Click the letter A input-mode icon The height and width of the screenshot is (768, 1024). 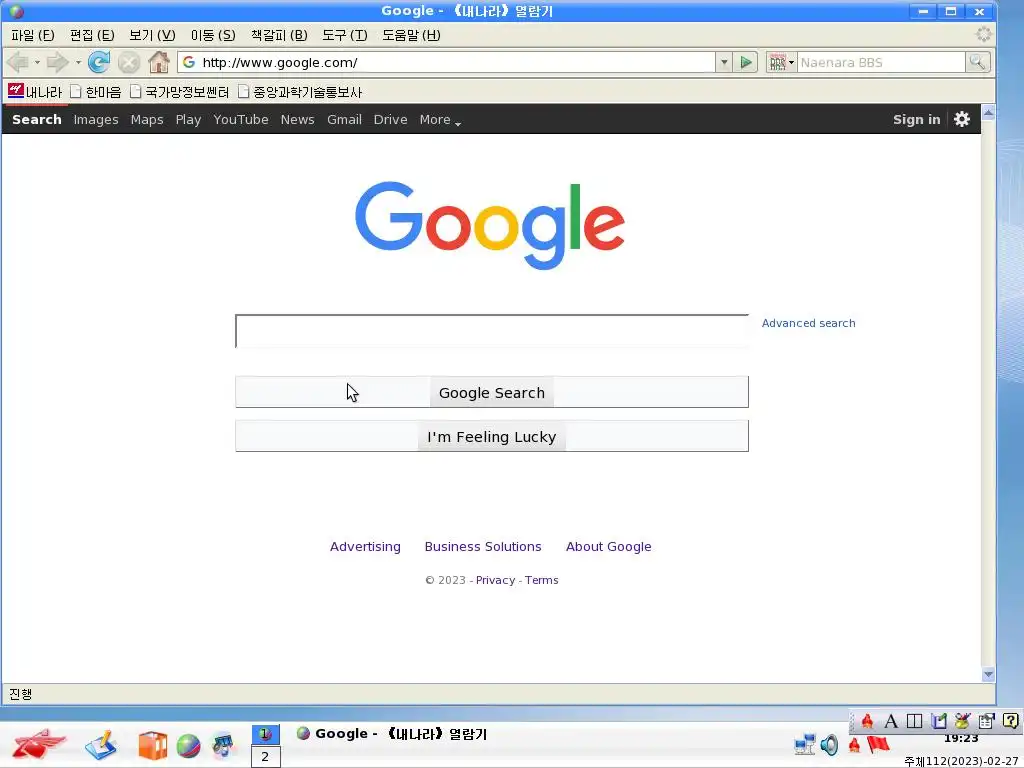[891, 721]
